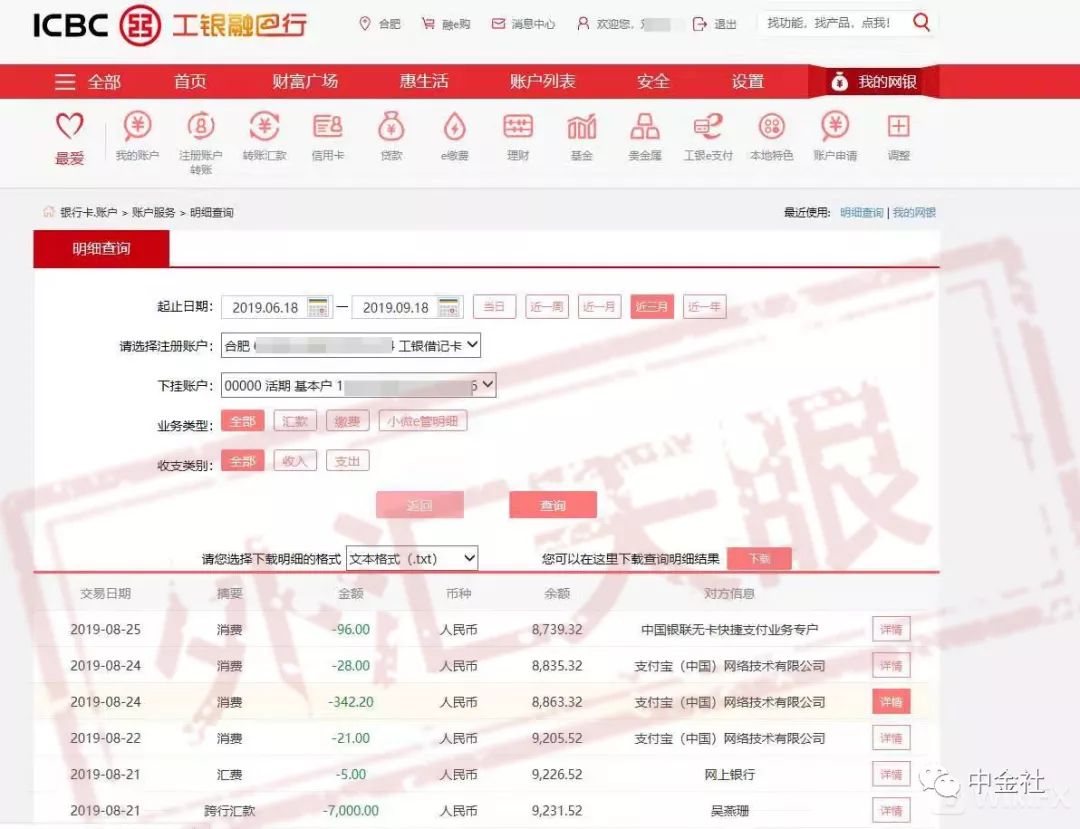Image resolution: width=1080 pixels, height=829 pixels.
Task: Select 汇款 business type
Action: point(295,421)
